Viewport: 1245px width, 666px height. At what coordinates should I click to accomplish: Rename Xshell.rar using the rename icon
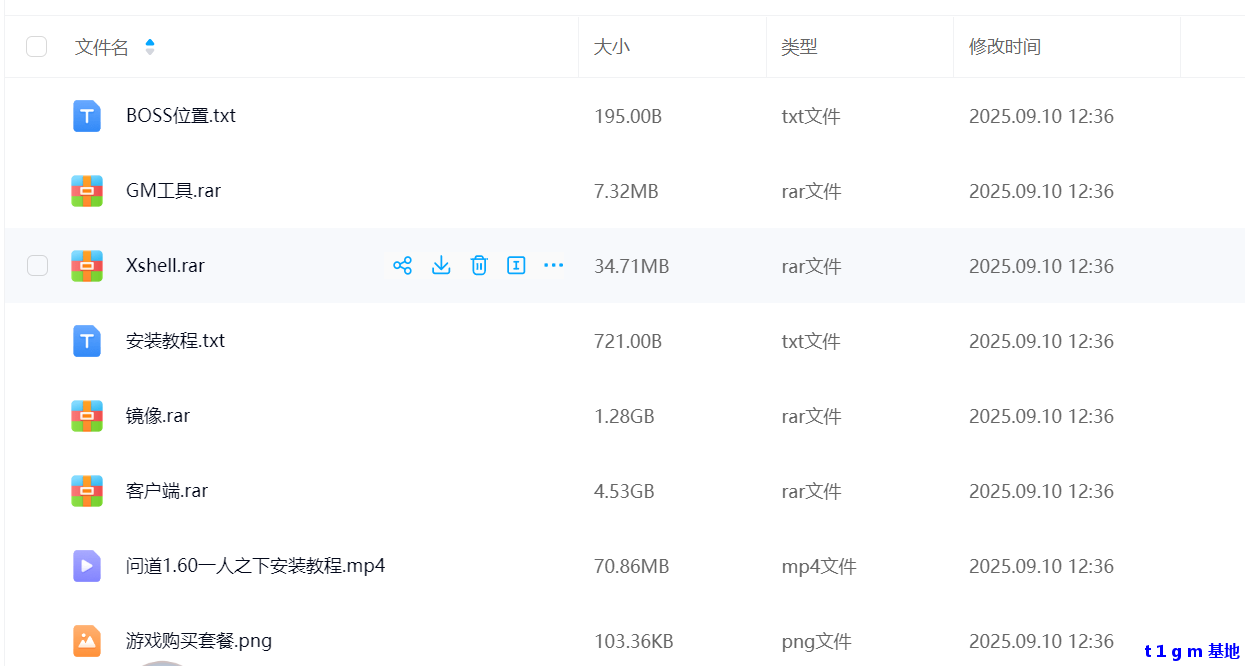pos(516,265)
